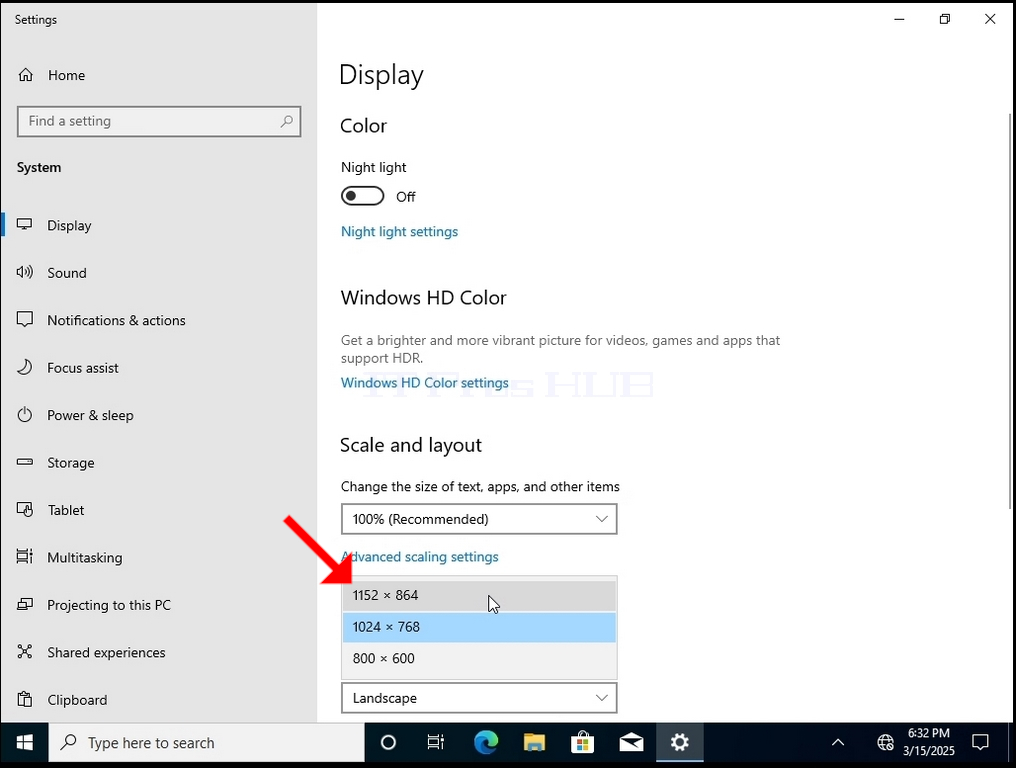Screen dimensions: 1016x768
Task: Click the Settings gear on taskbar
Action: point(680,743)
